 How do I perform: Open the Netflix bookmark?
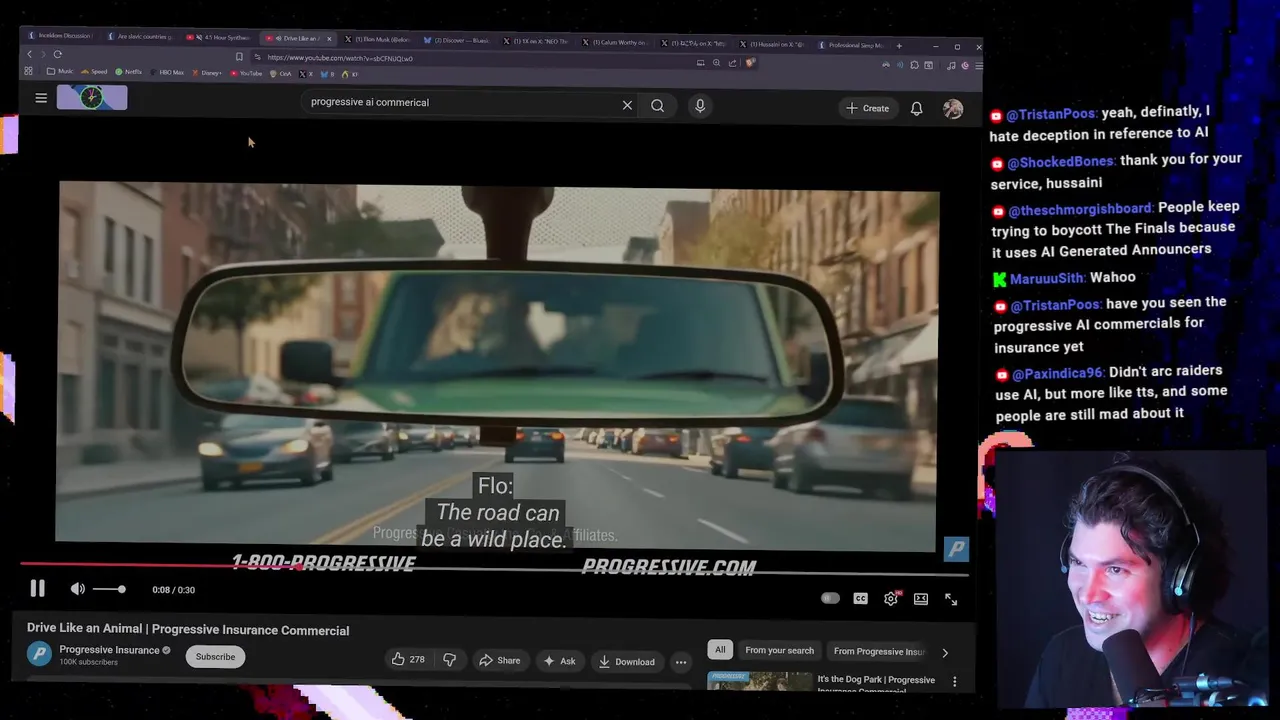pyautogui.click(x=128, y=72)
